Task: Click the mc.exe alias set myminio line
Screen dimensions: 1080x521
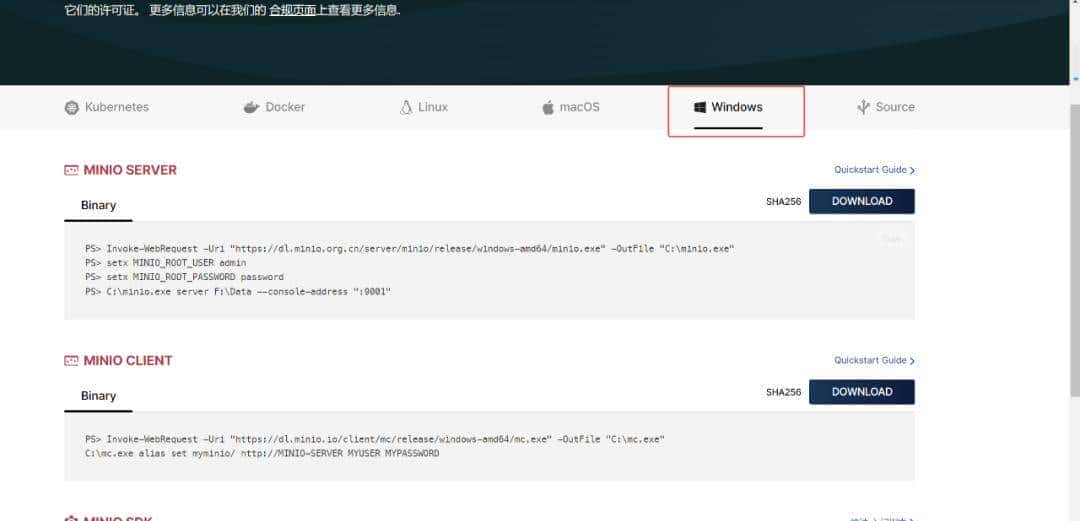Action: coord(262,453)
